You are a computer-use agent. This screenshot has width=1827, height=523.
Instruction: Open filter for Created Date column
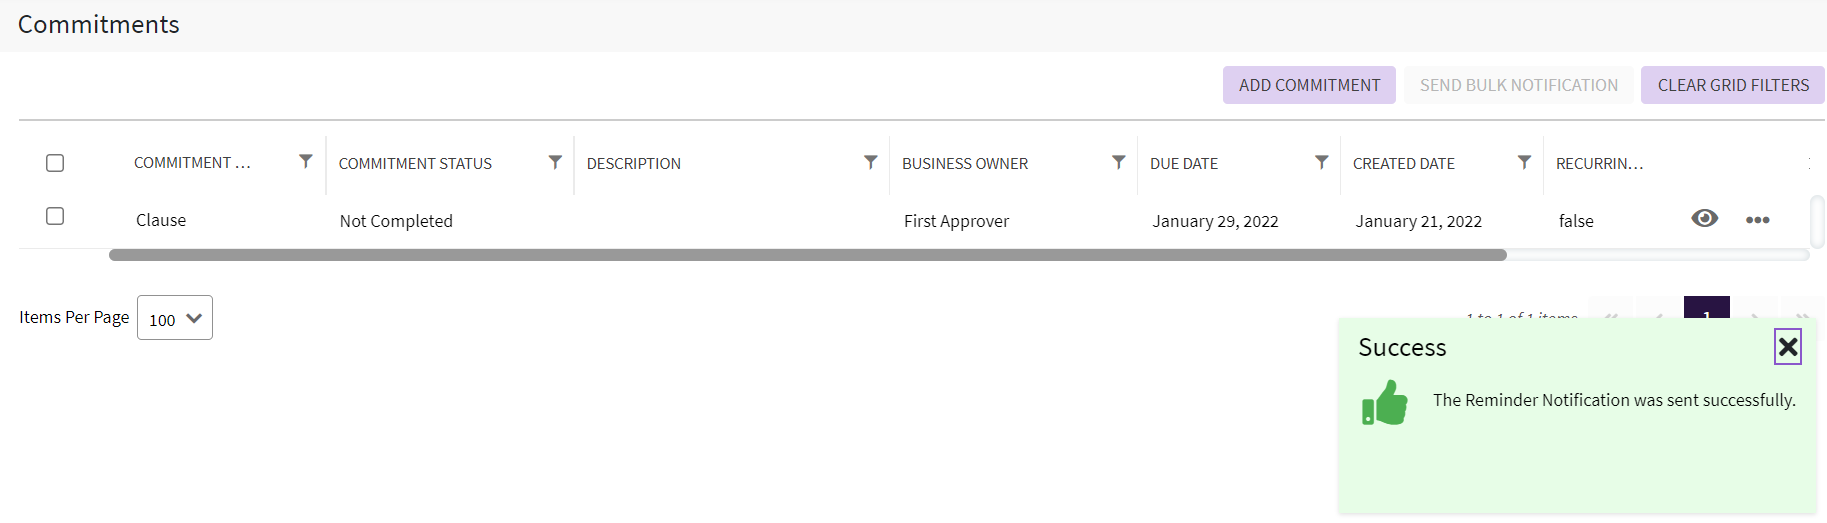tap(1524, 162)
